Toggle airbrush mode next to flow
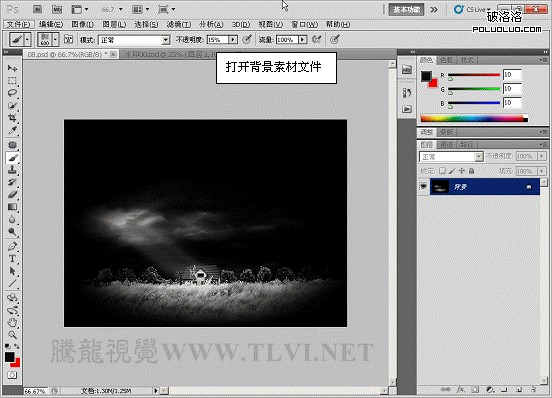Screen dimensions: 552x398 pyautogui.click(x=316, y=39)
